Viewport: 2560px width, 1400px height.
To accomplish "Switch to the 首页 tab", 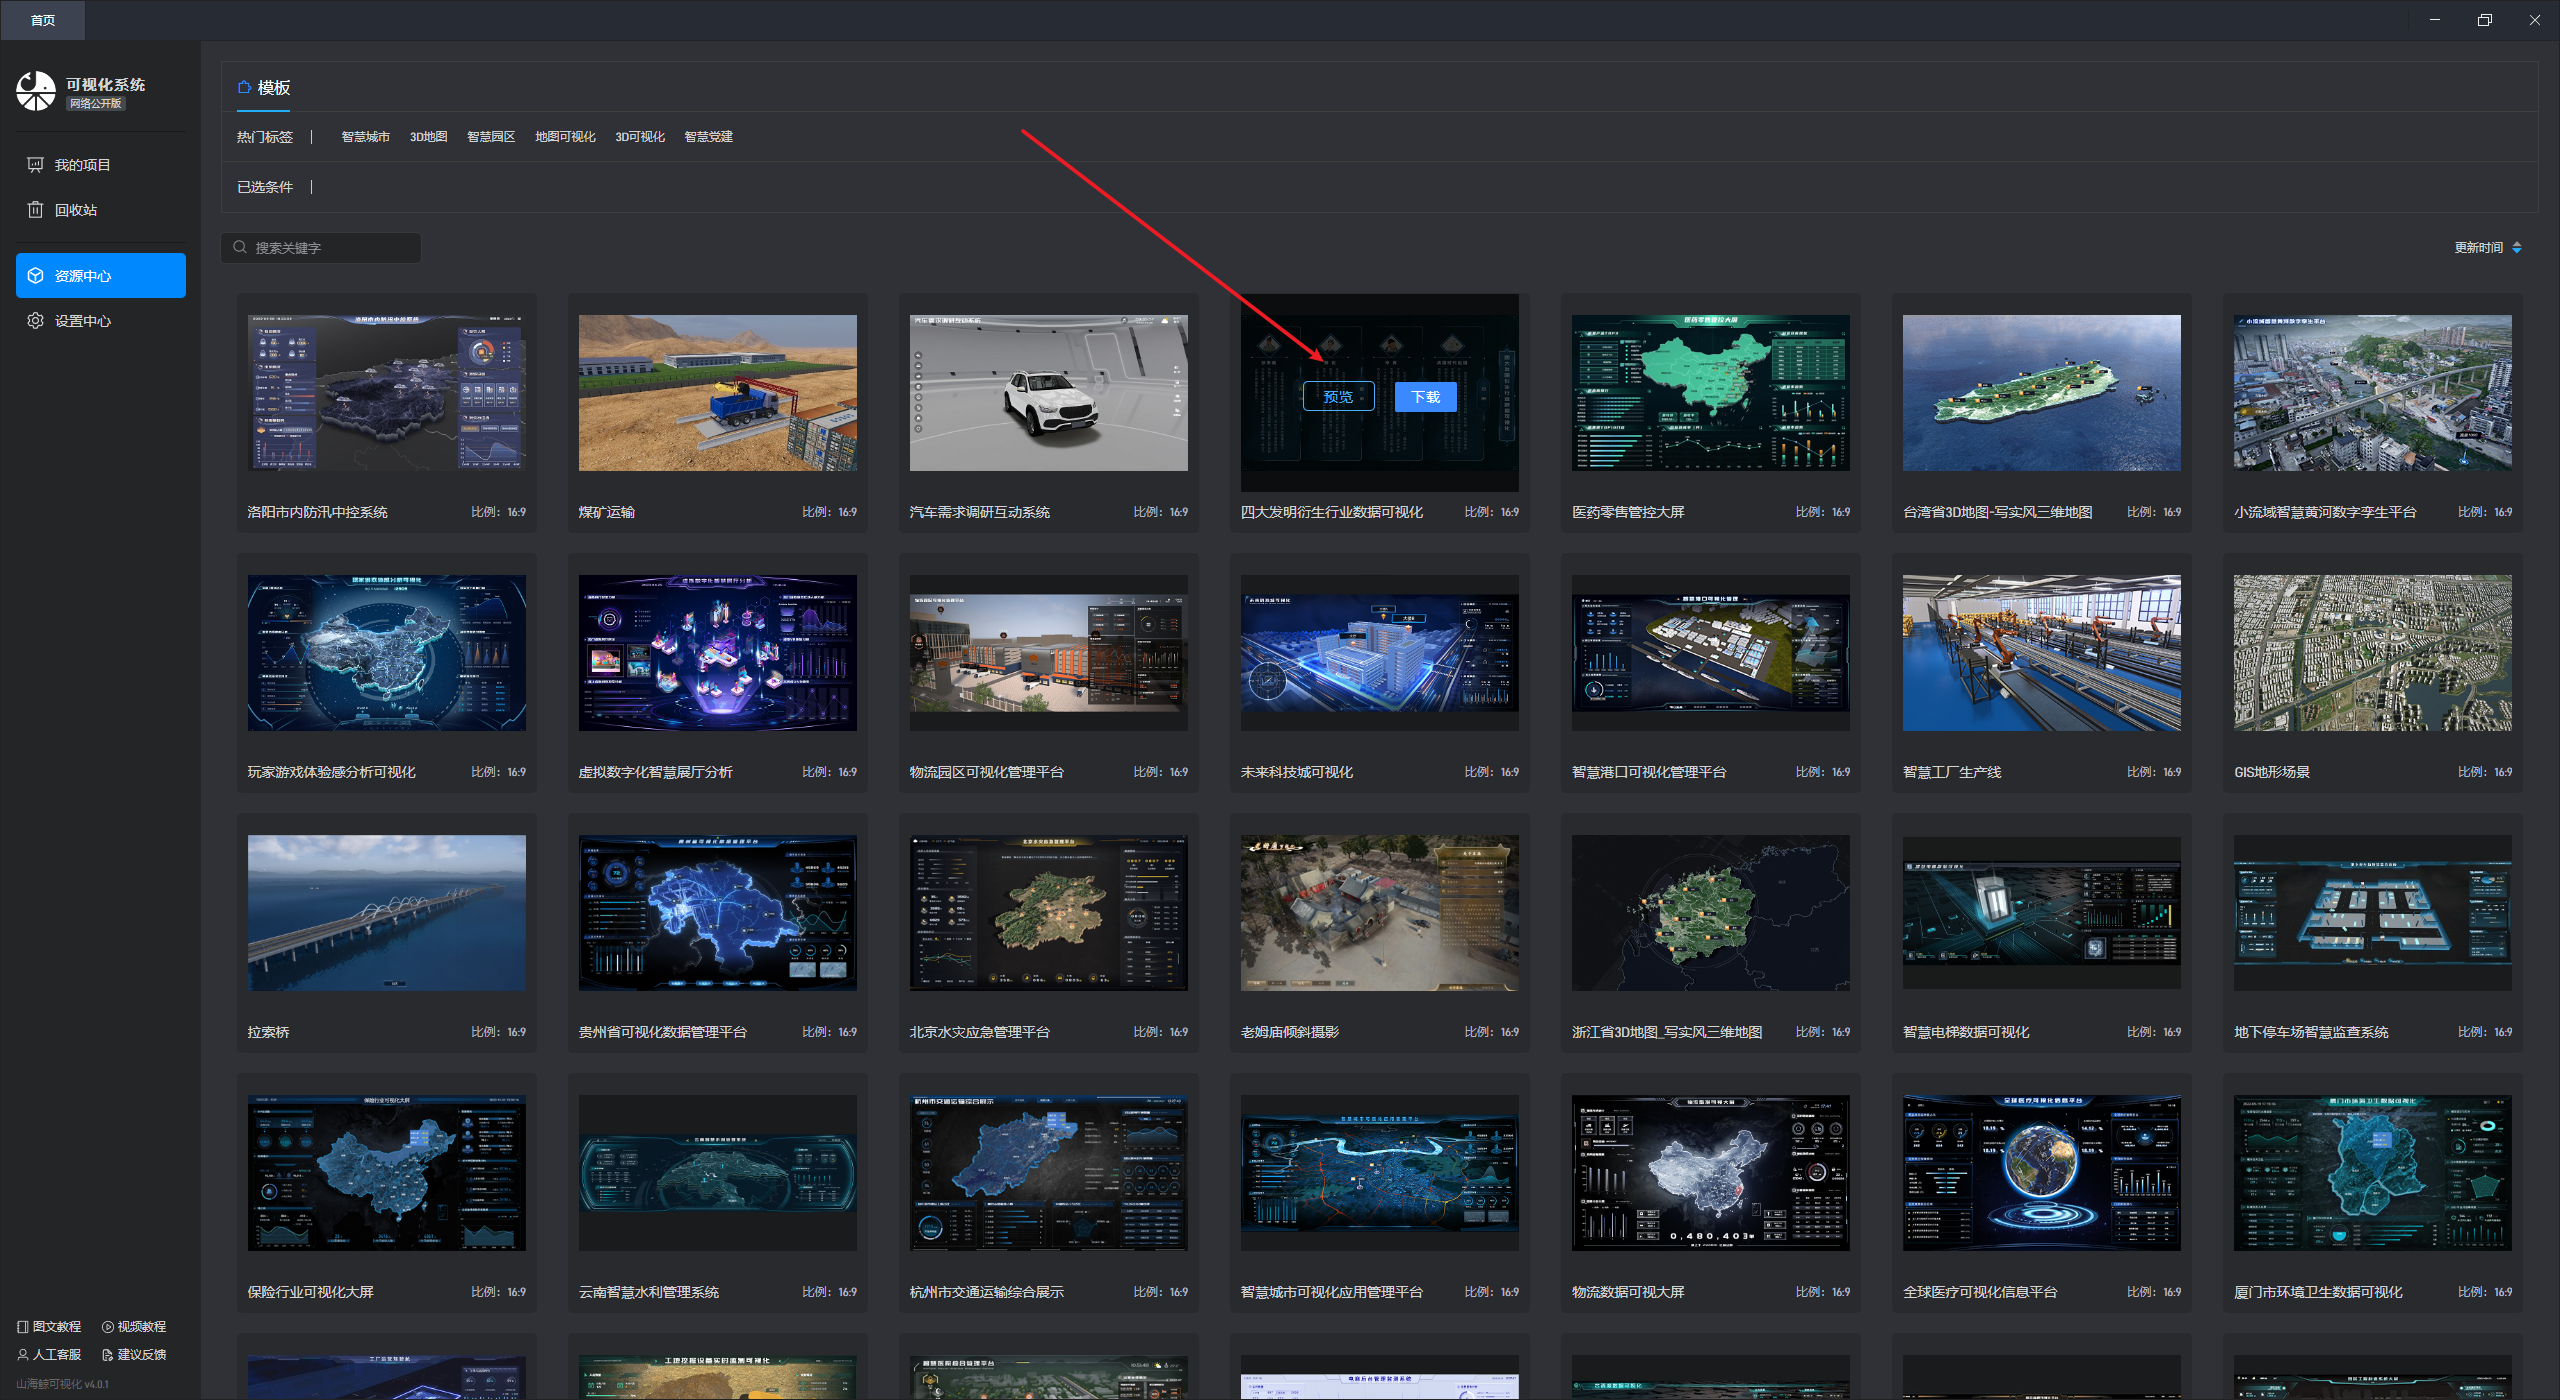I will (43, 20).
